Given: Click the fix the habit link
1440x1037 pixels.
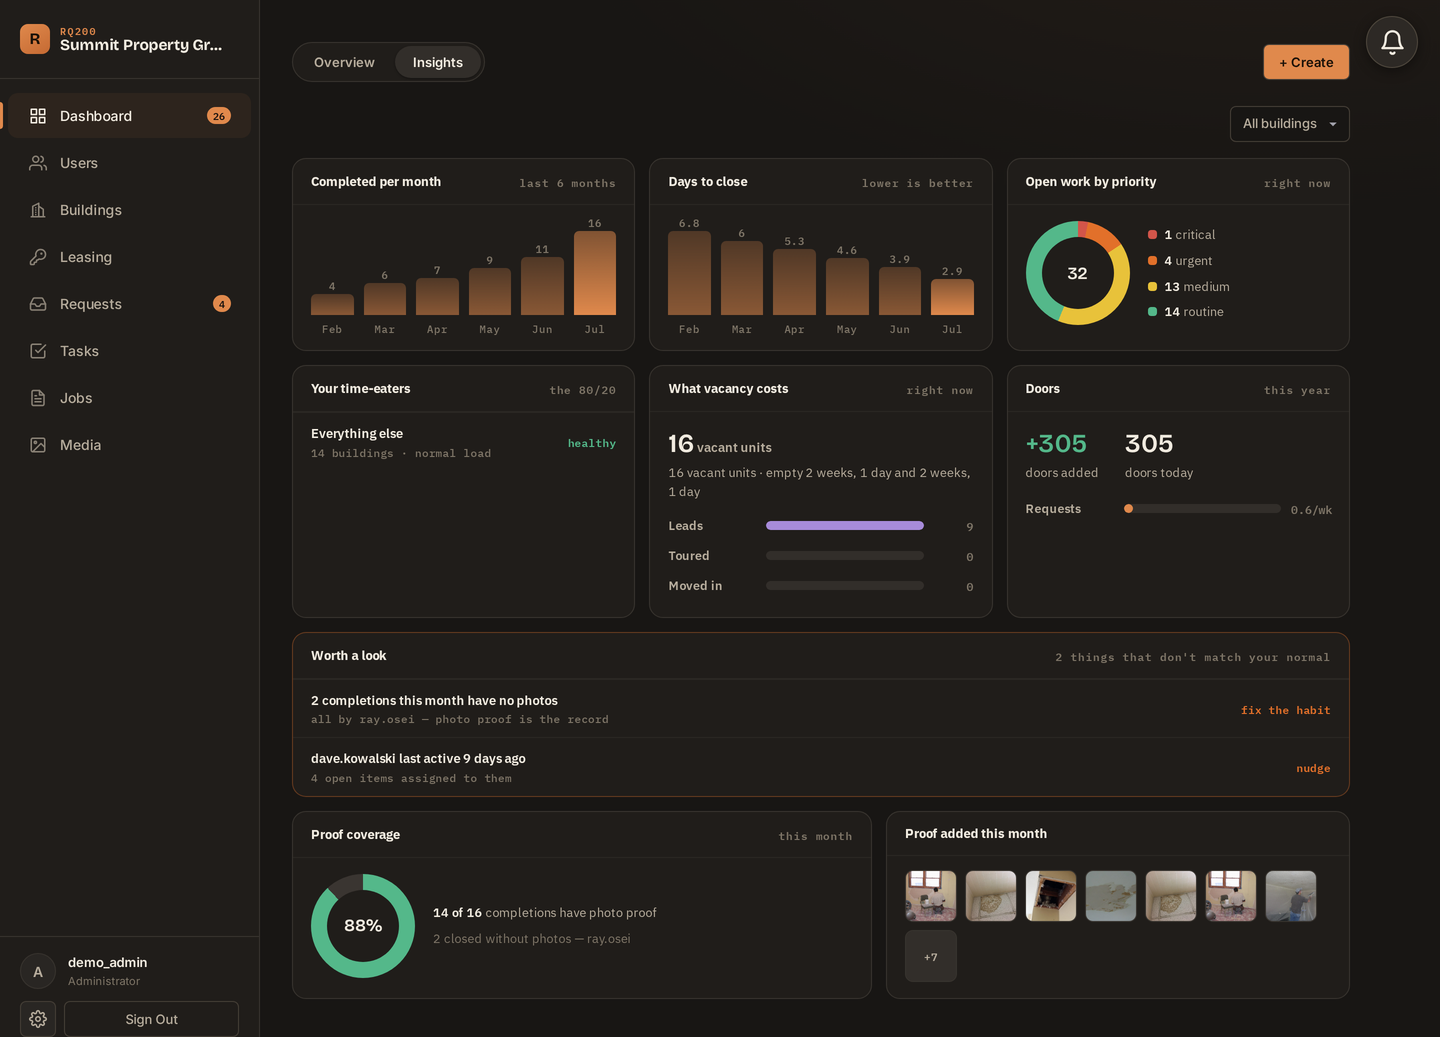Looking at the screenshot, I should 1285,710.
